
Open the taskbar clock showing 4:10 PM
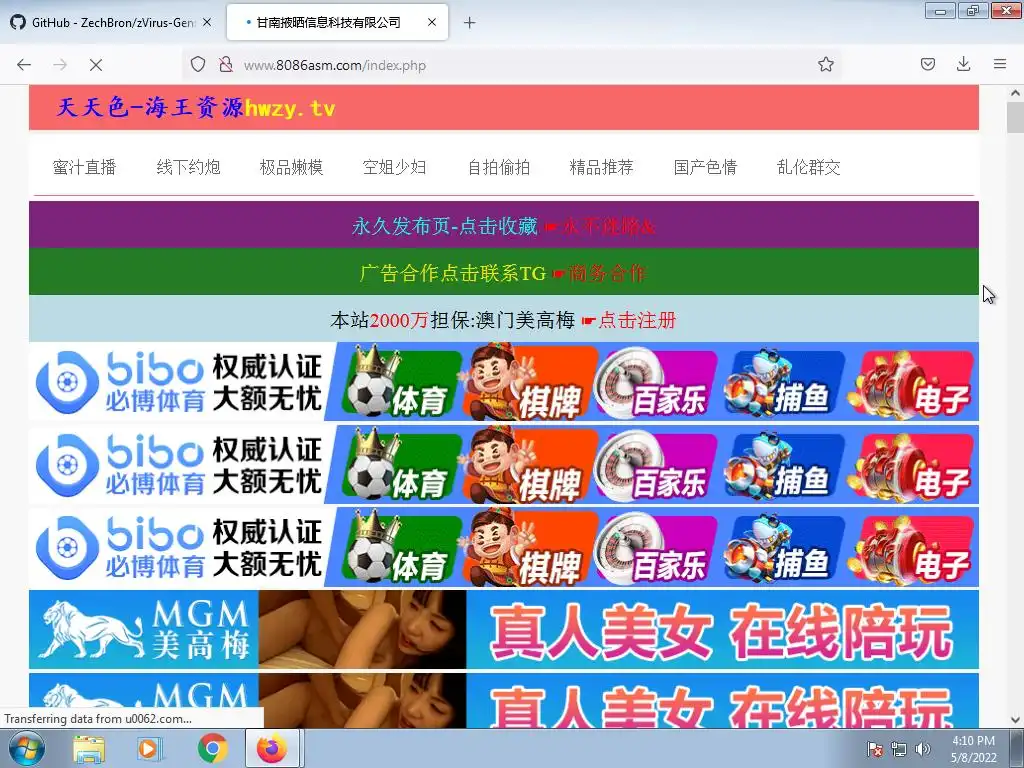pyautogui.click(x=974, y=749)
